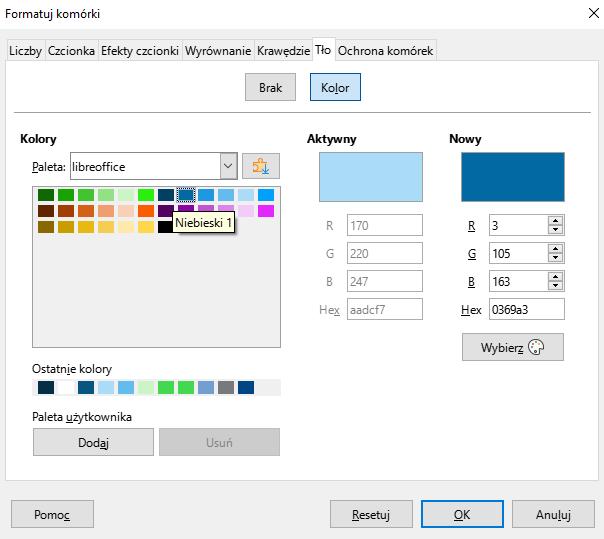The image size is (604, 539).
Task: Choose the white swatch in Ostatnie kolory
Action: (x=66, y=387)
